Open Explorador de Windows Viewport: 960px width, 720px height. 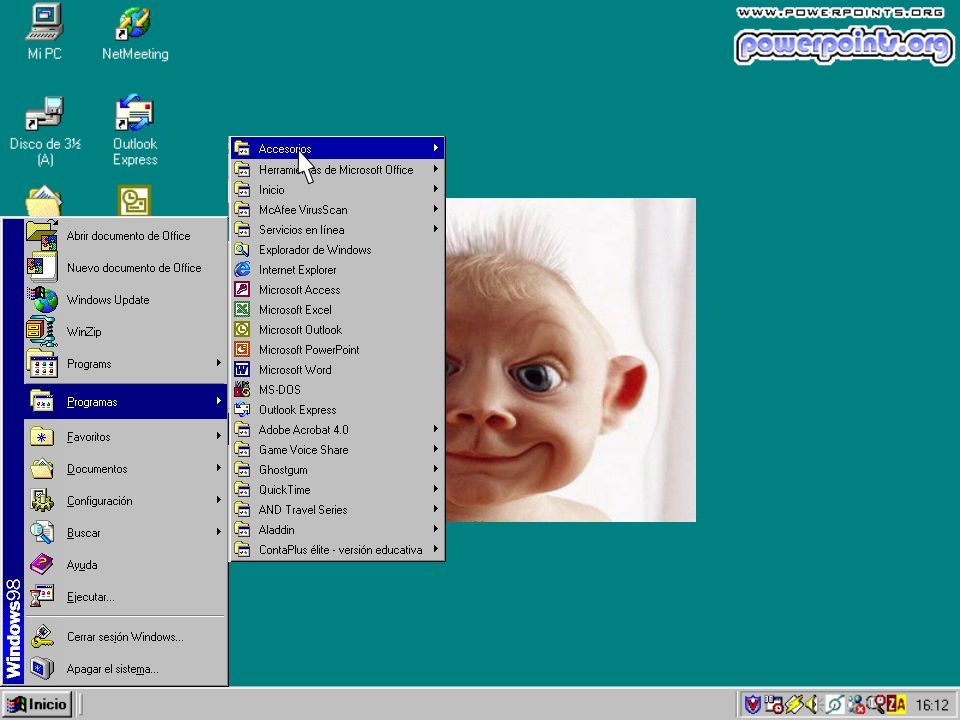(337, 250)
